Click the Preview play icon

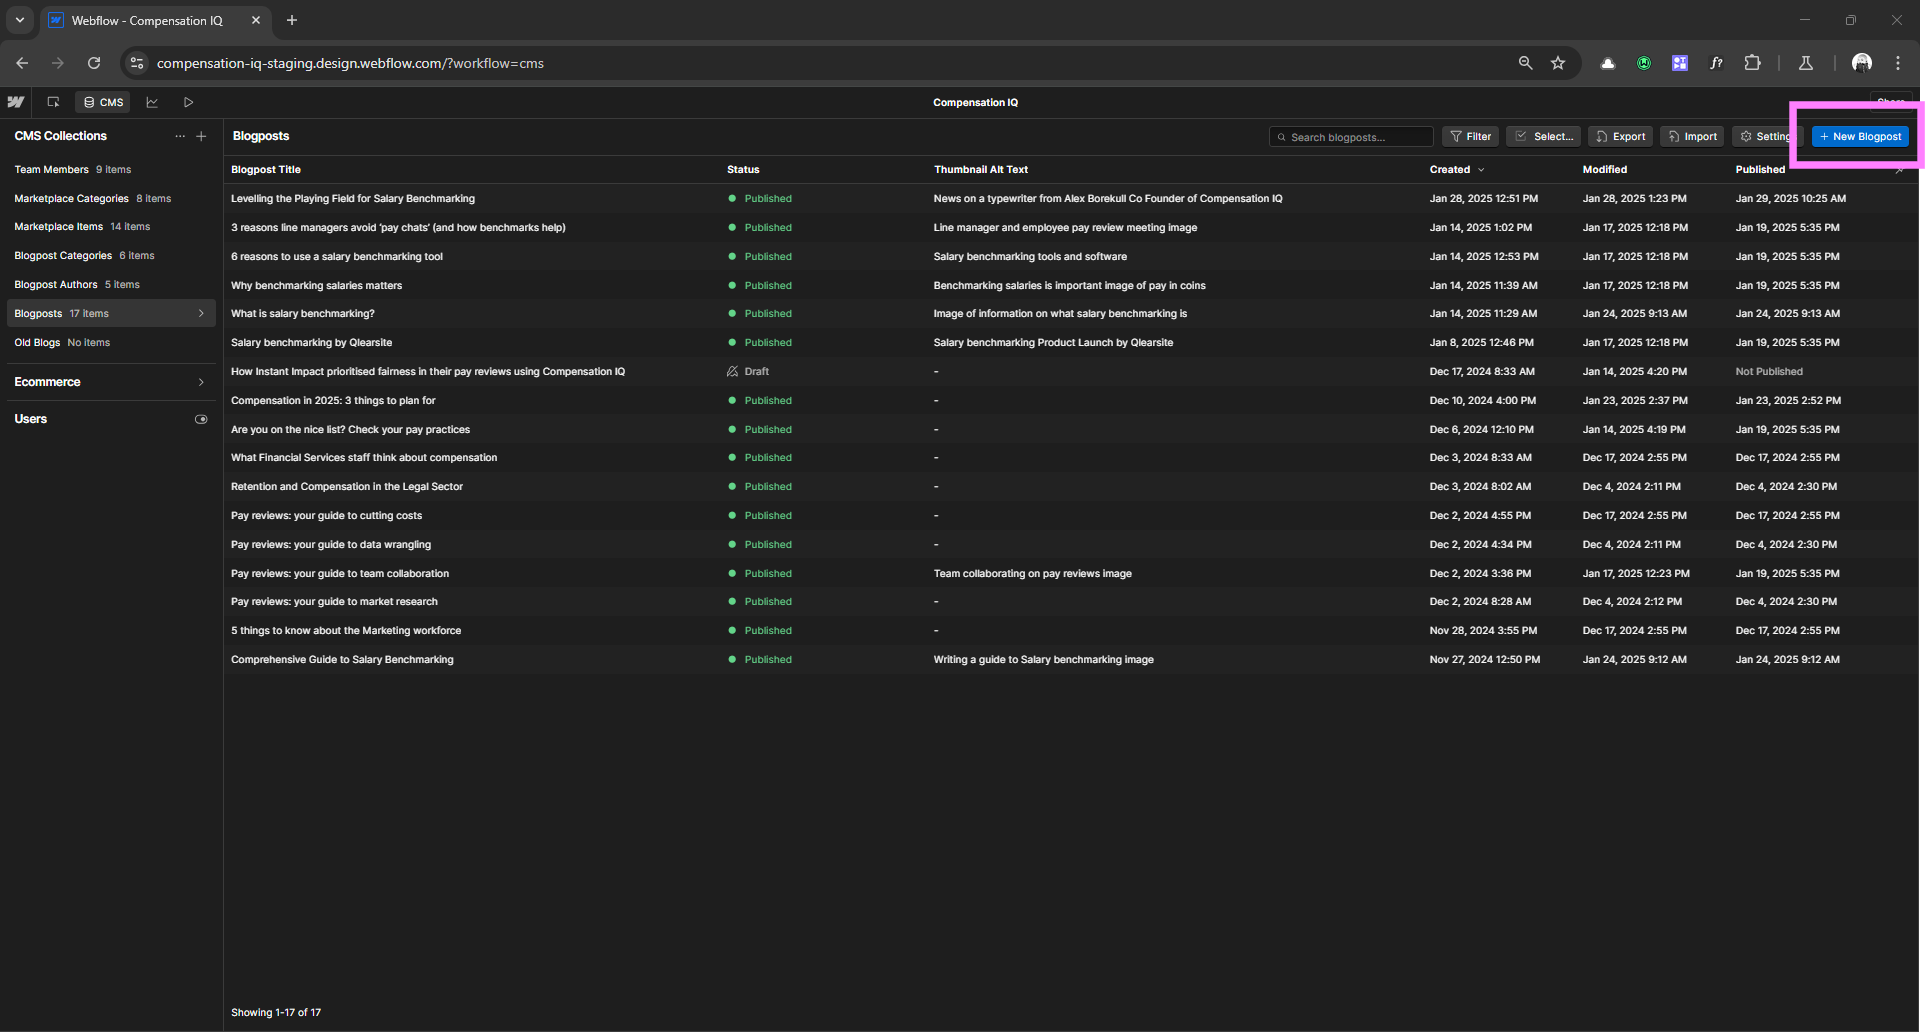point(188,102)
